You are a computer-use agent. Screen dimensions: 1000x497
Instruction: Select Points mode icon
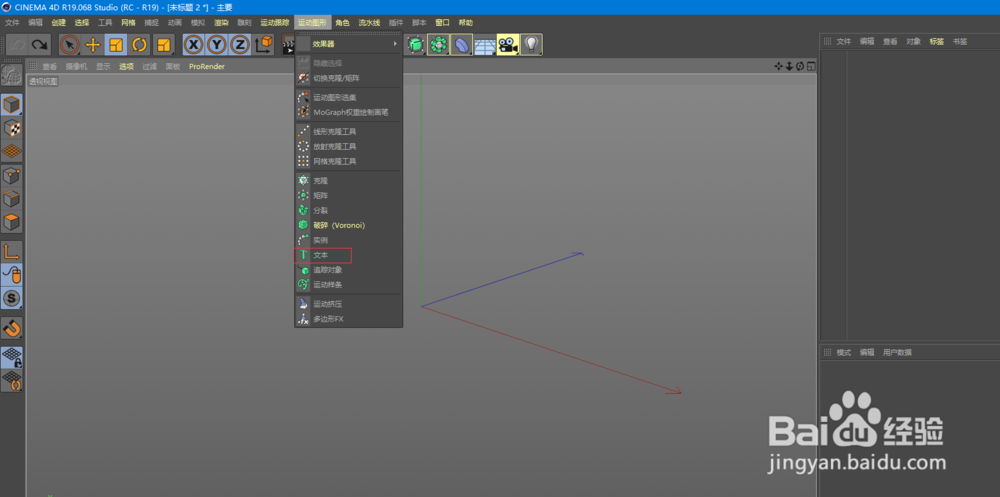coord(12,175)
